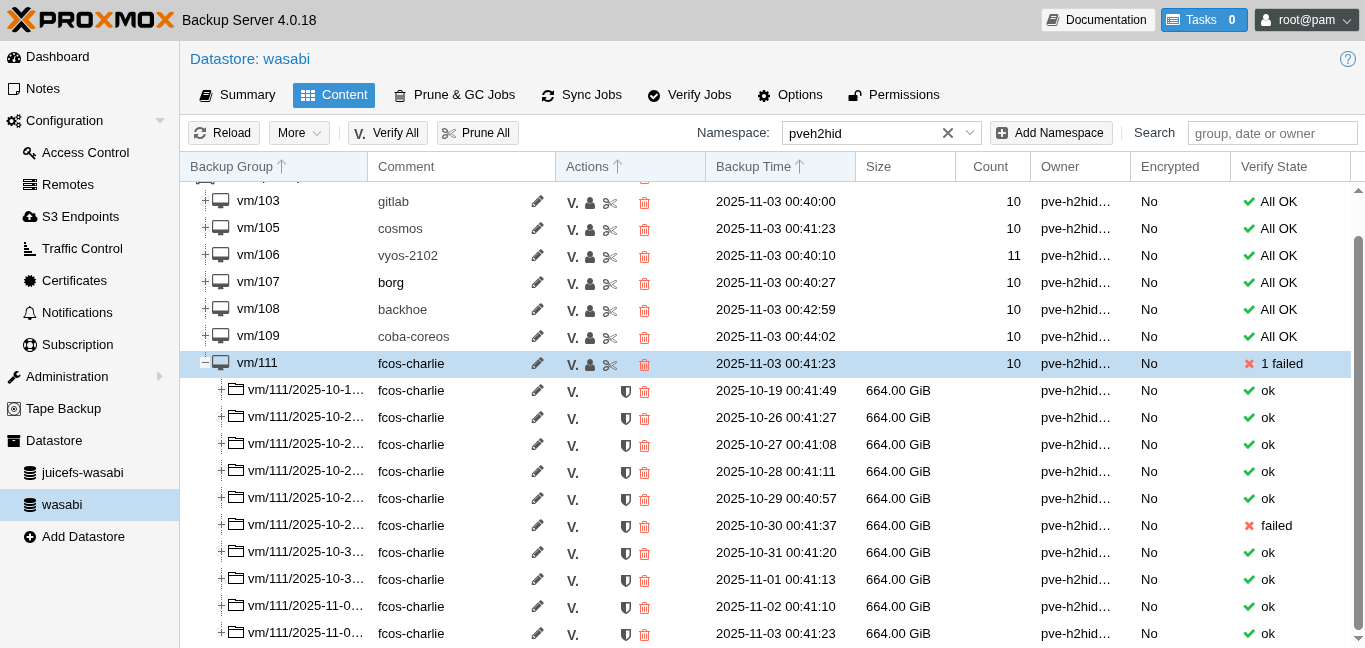Run verify on vm/103 using the V icon
This screenshot has height=648, width=1365.
tap(572, 202)
